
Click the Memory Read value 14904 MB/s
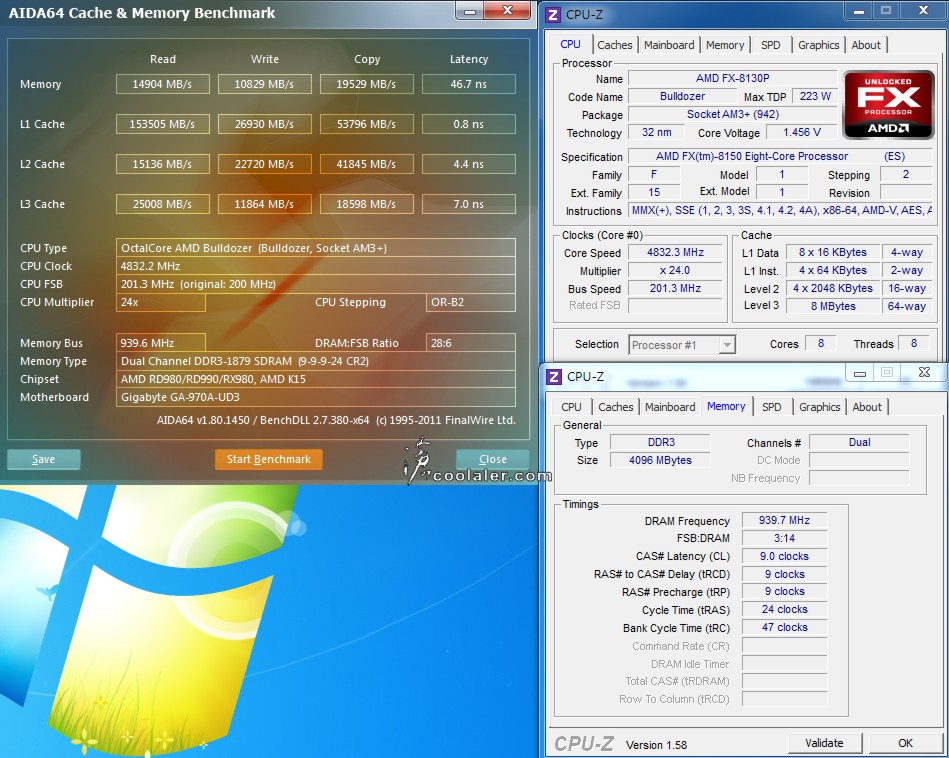163,84
